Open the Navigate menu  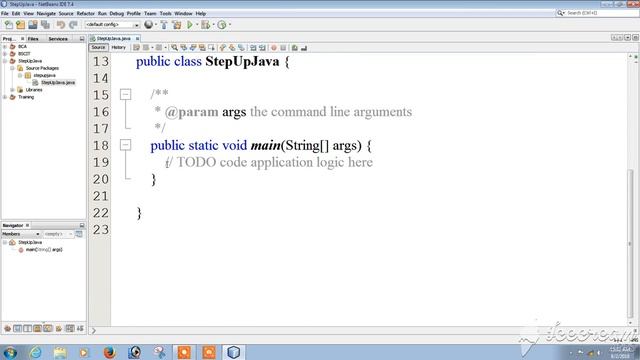click(x=46, y=13)
